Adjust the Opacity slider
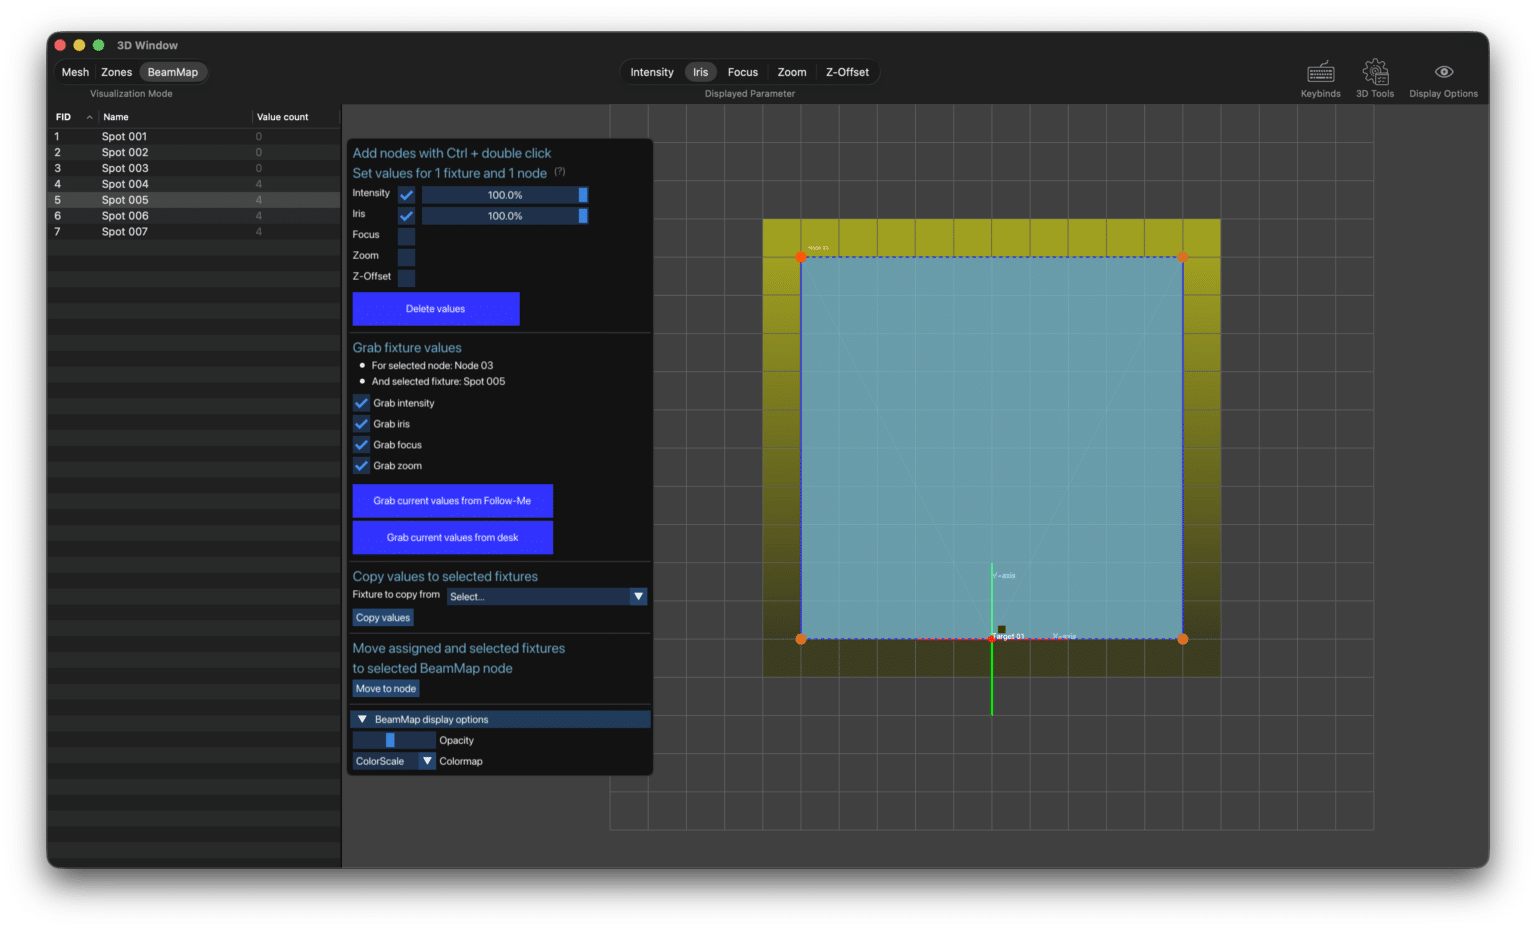 (394, 741)
